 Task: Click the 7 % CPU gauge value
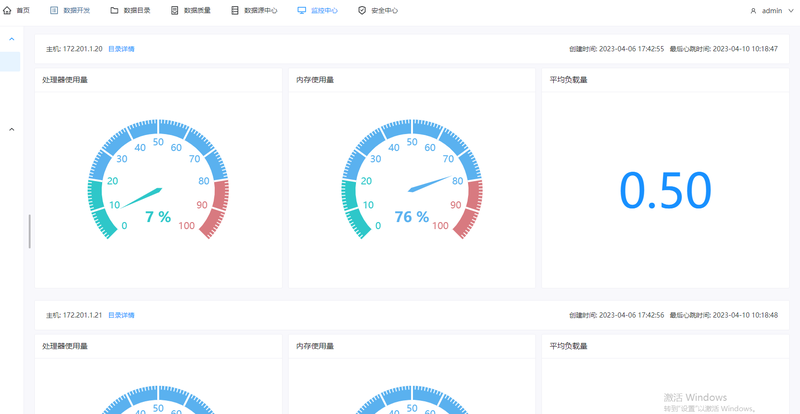coord(158,217)
